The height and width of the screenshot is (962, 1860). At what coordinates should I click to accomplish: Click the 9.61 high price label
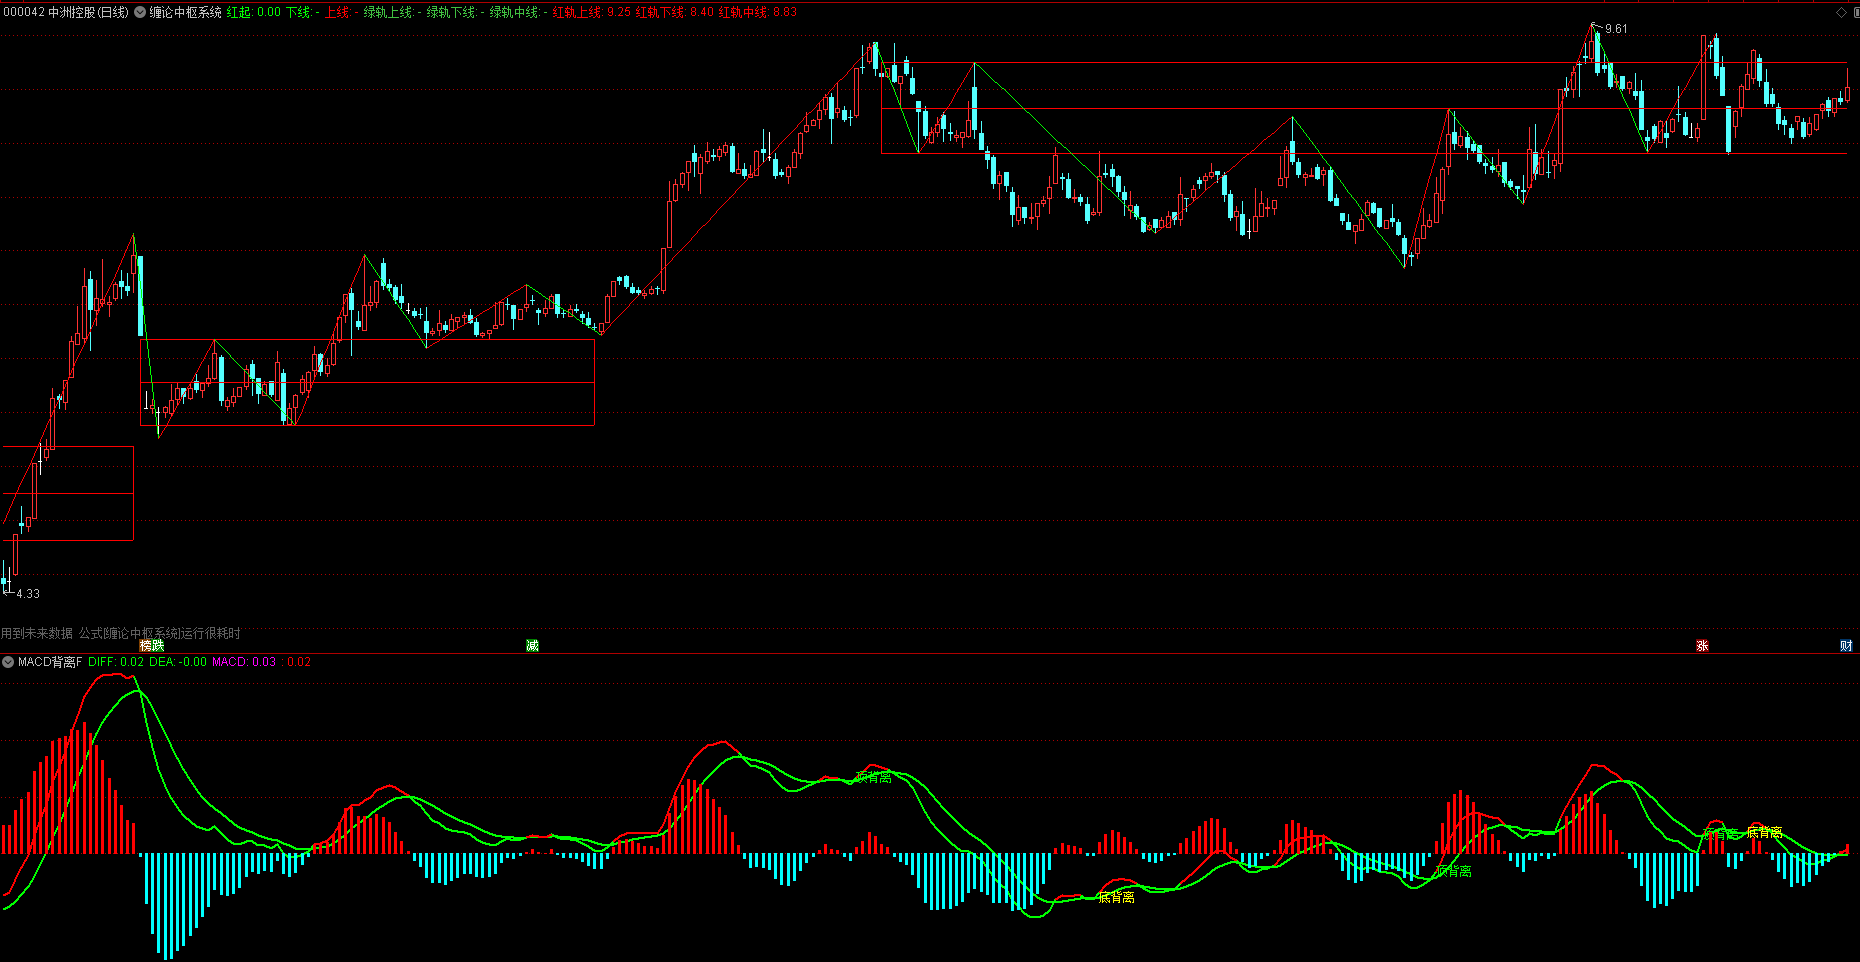1616,29
